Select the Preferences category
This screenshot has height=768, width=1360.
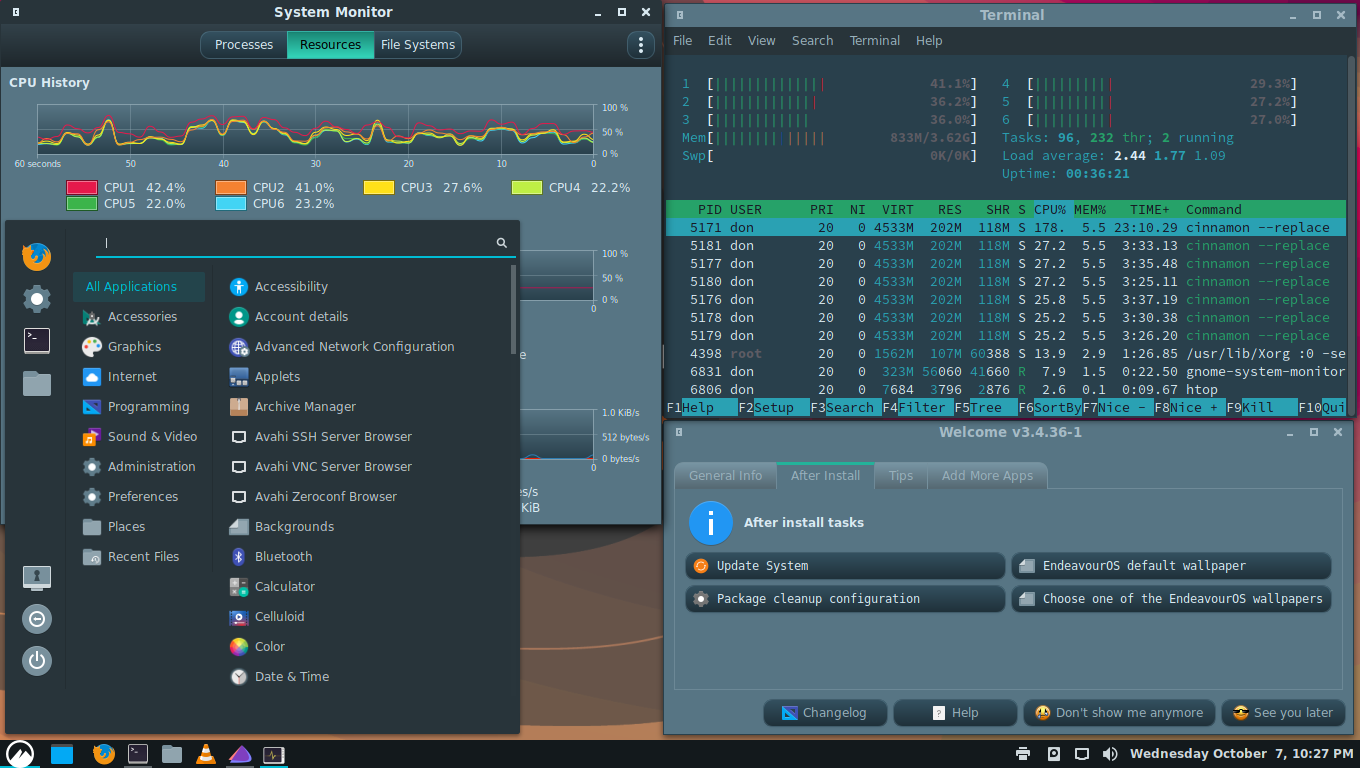139,497
